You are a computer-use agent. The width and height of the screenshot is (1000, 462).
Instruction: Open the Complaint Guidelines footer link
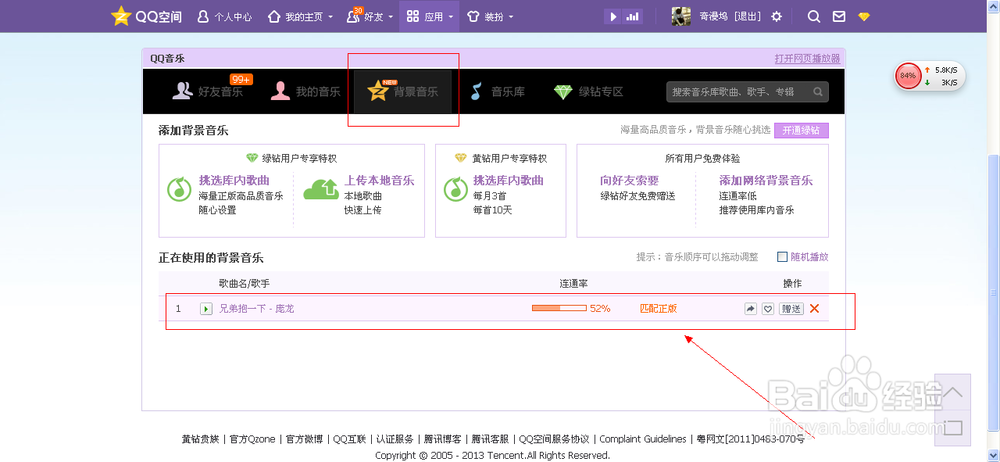(643, 439)
